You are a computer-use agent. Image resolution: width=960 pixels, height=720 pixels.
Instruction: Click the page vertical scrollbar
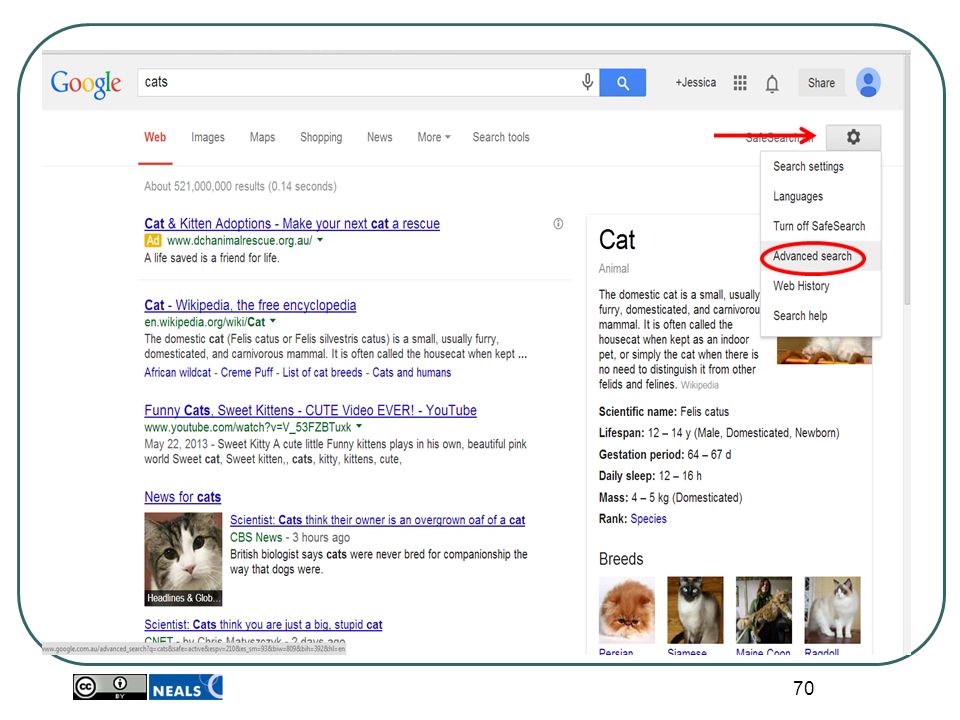[907, 178]
